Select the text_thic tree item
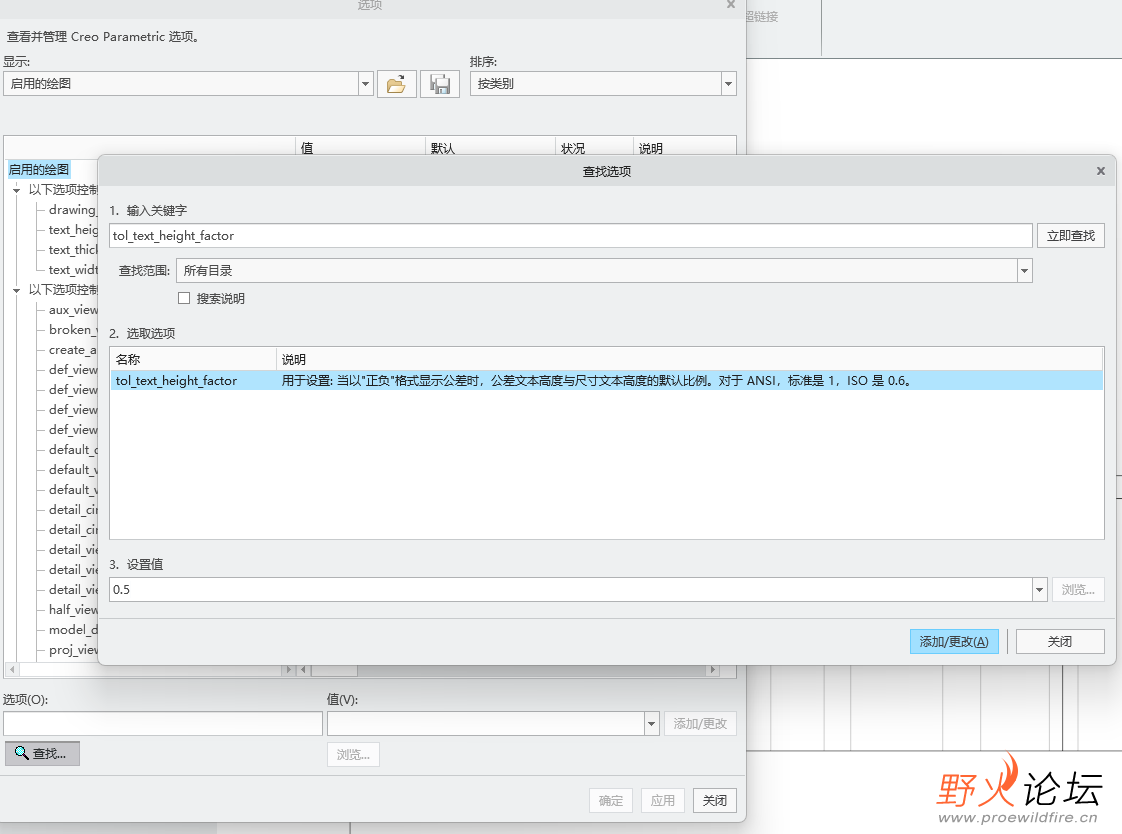 pyautogui.click(x=72, y=250)
